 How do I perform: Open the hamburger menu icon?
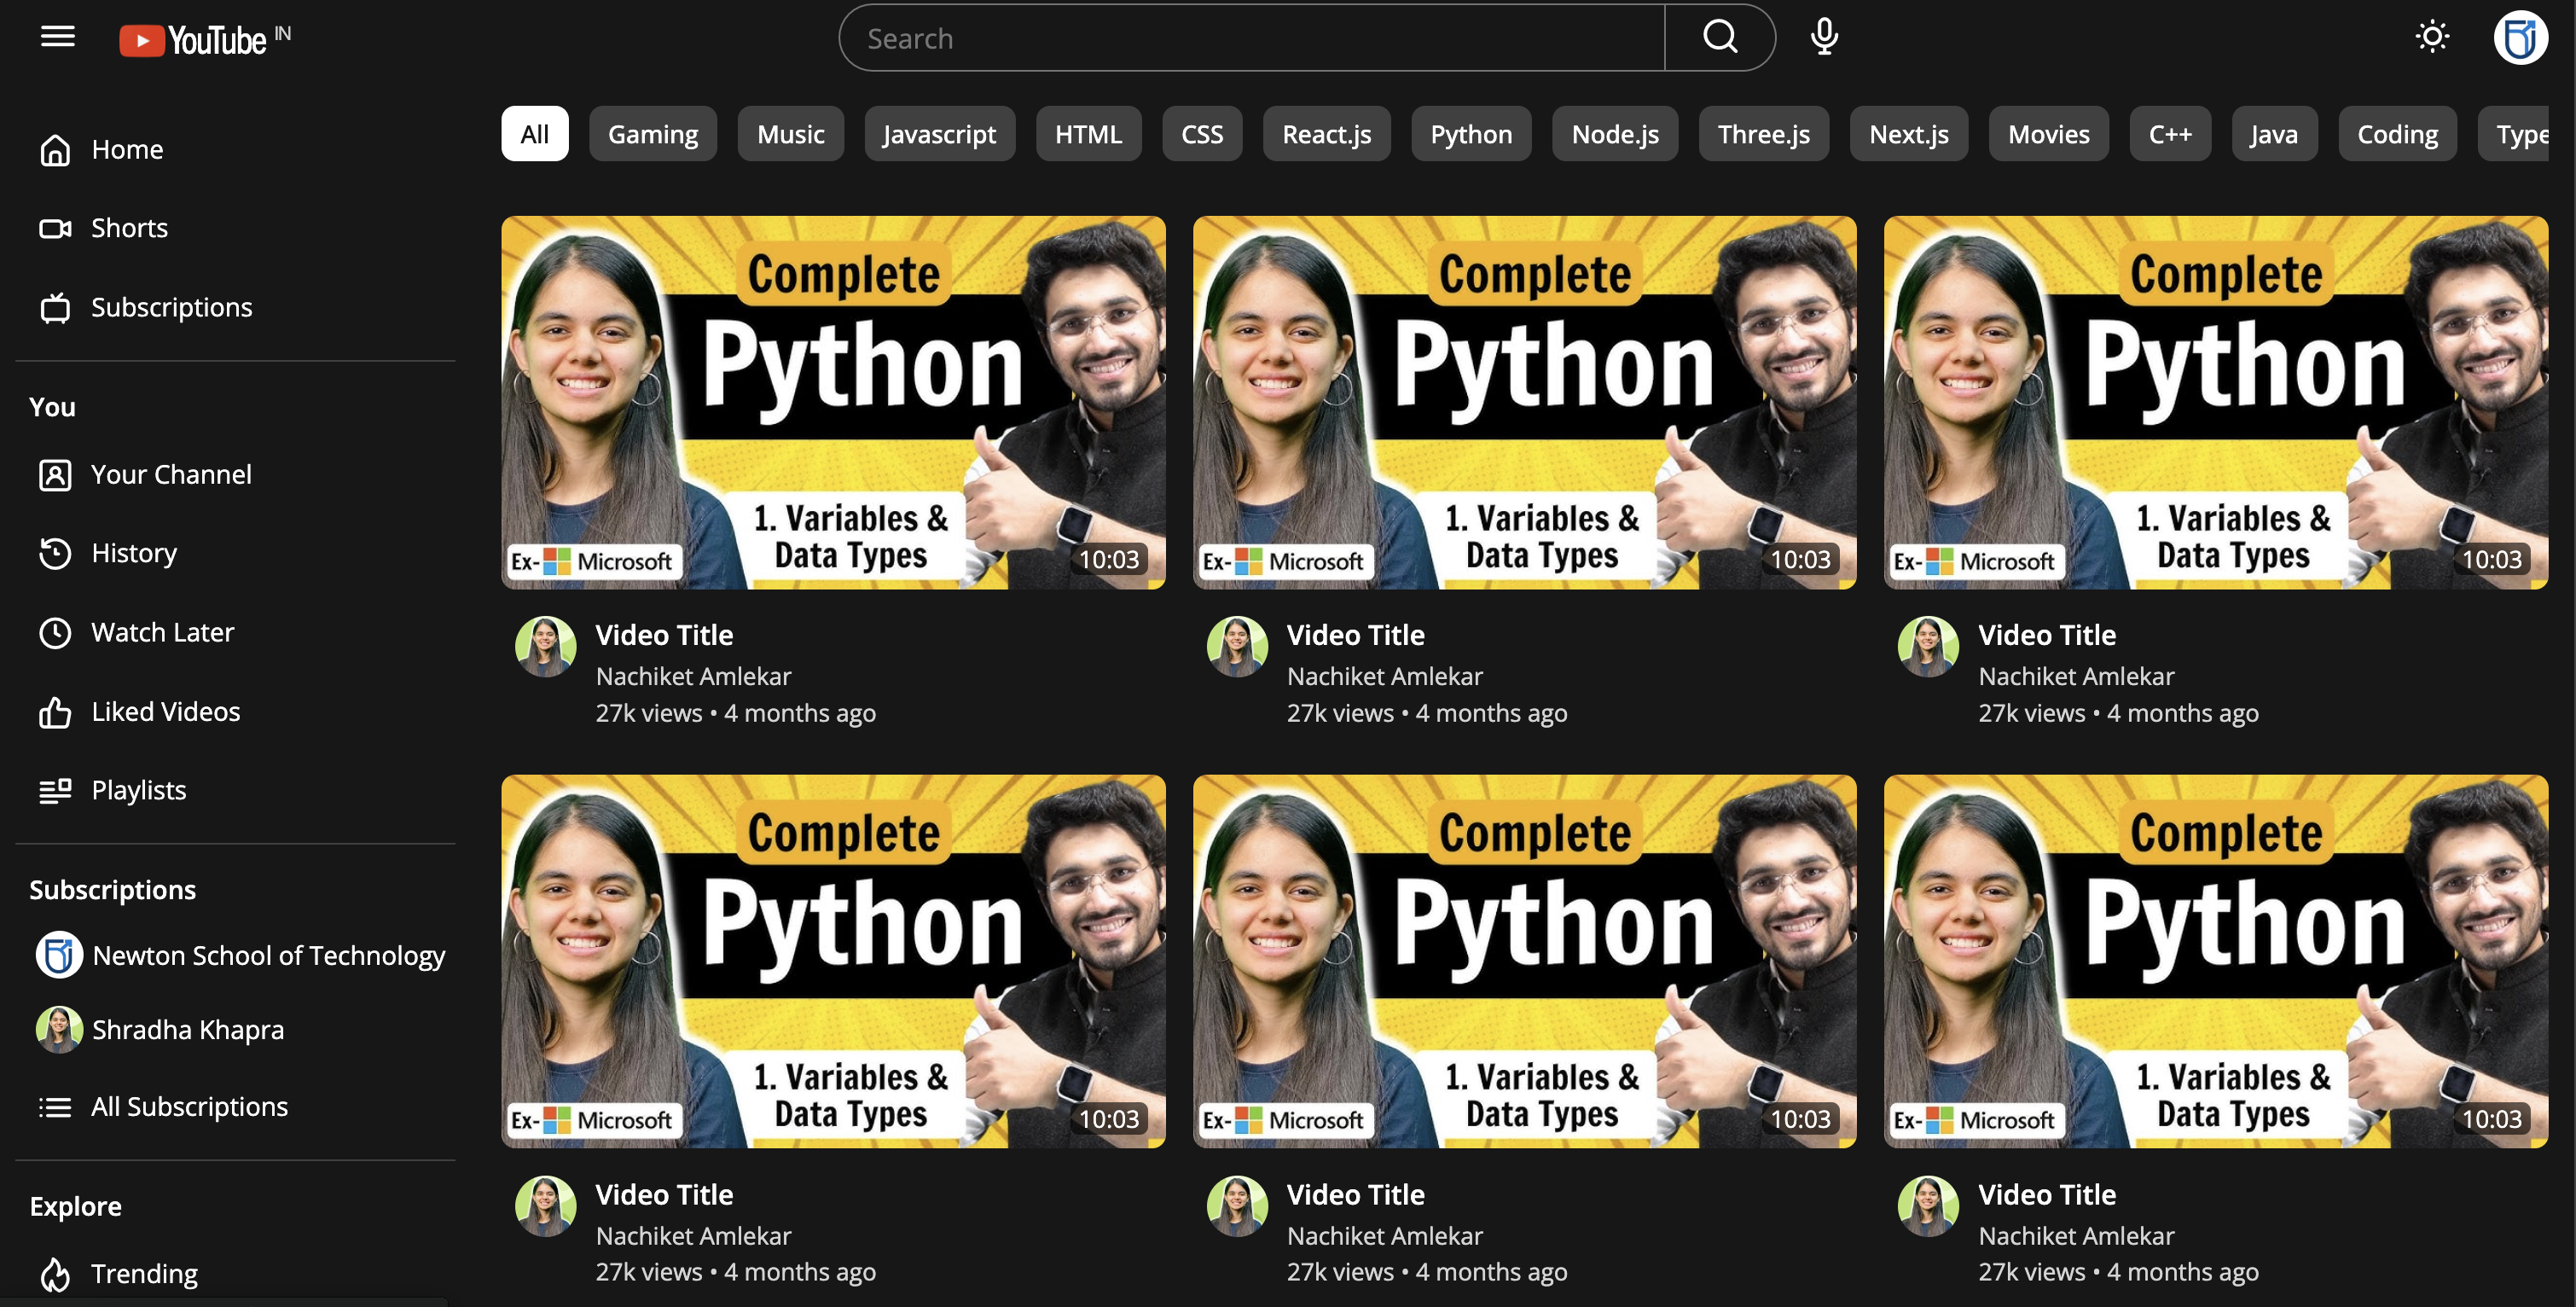click(x=57, y=37)
